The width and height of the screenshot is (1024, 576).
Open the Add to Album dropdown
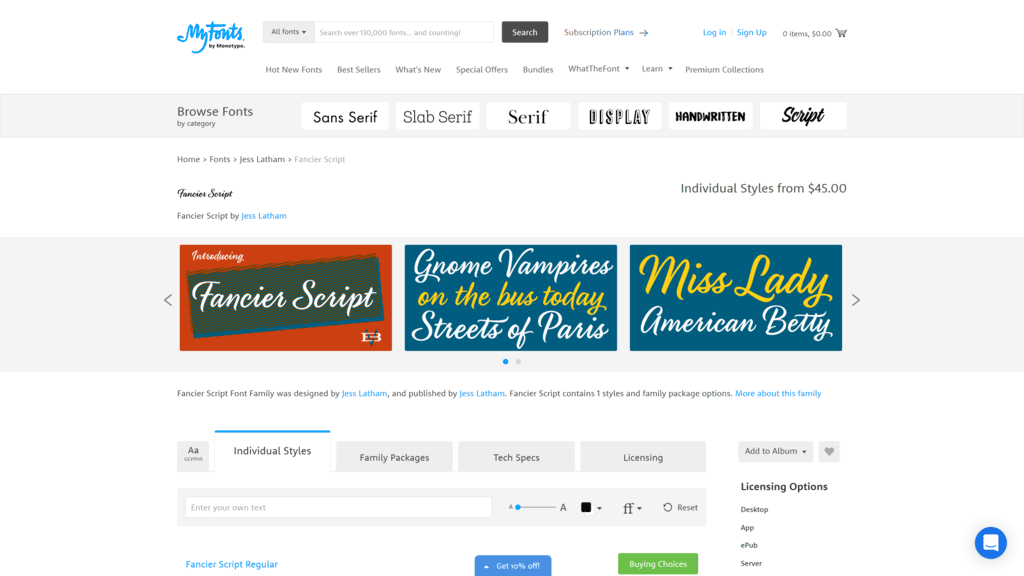[x=775, y=451]
